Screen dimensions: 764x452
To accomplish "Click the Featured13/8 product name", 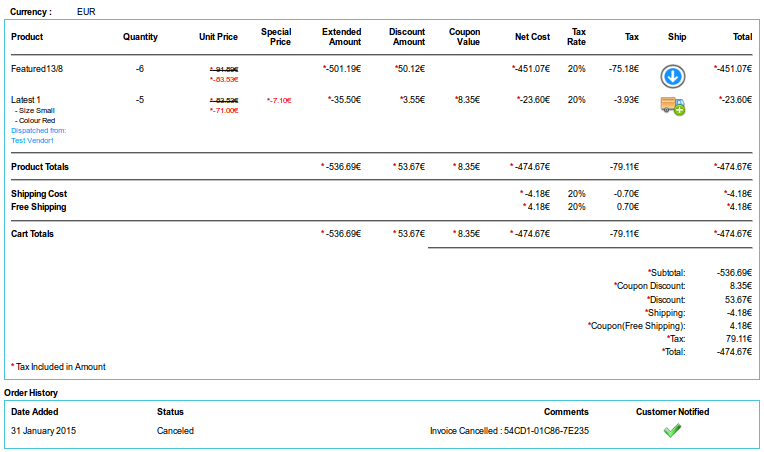I will tap(37, 69).
